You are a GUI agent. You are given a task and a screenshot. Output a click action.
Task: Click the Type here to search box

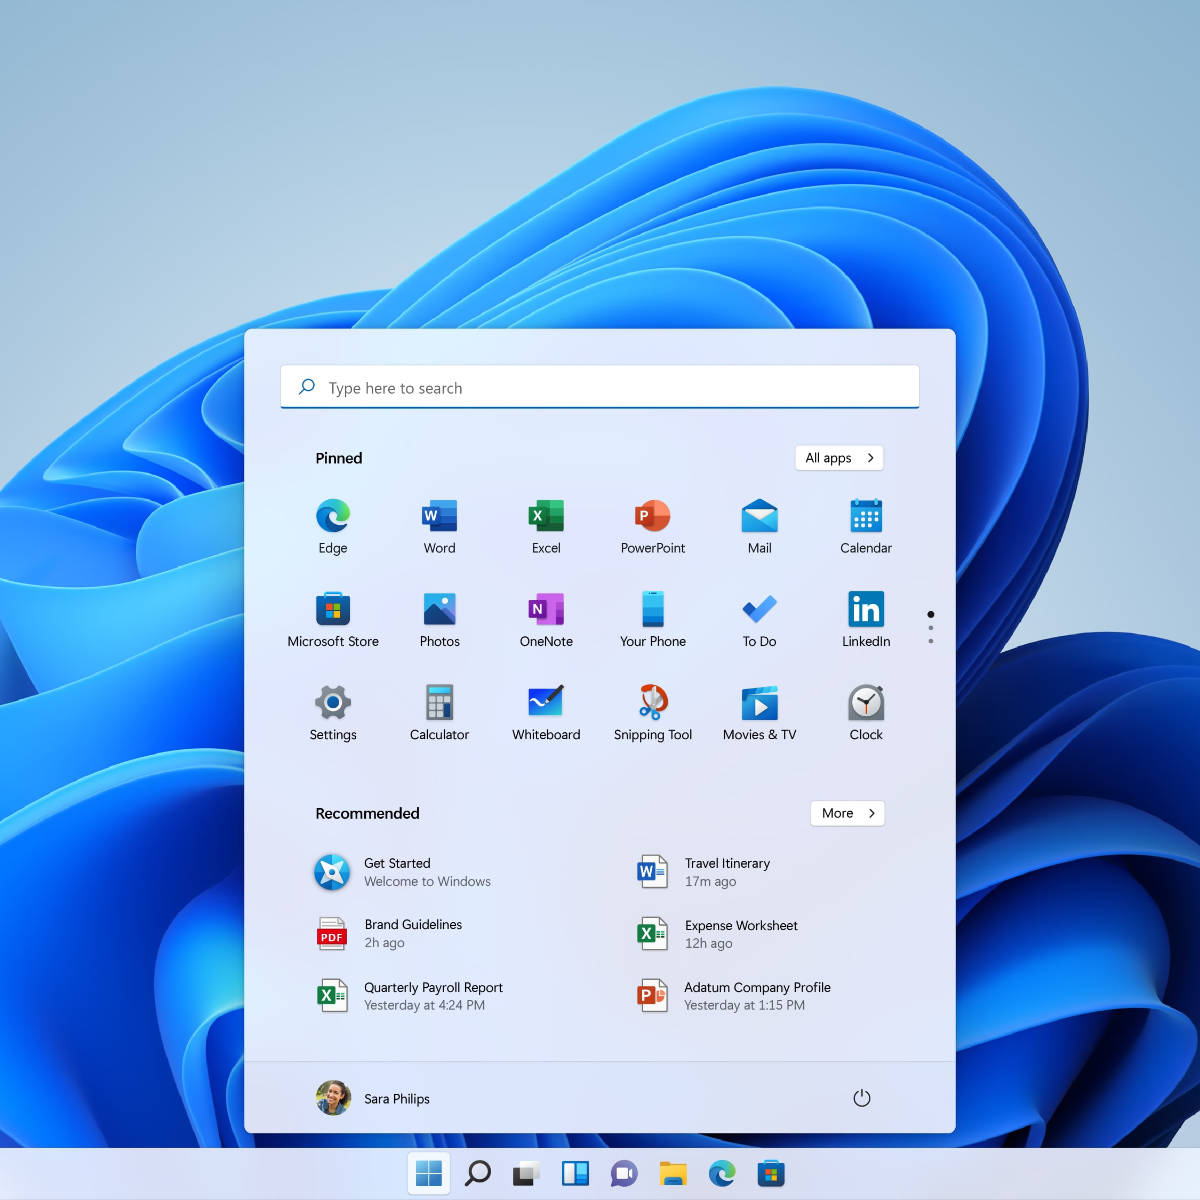(599, 387)
